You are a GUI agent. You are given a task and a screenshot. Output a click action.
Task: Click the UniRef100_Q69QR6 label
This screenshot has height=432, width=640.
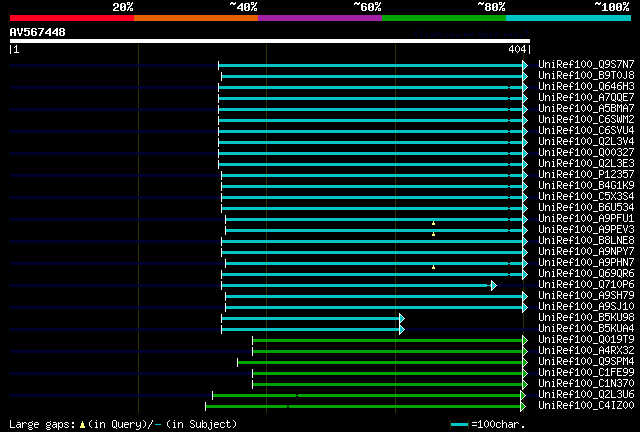(x=586, y=273)
